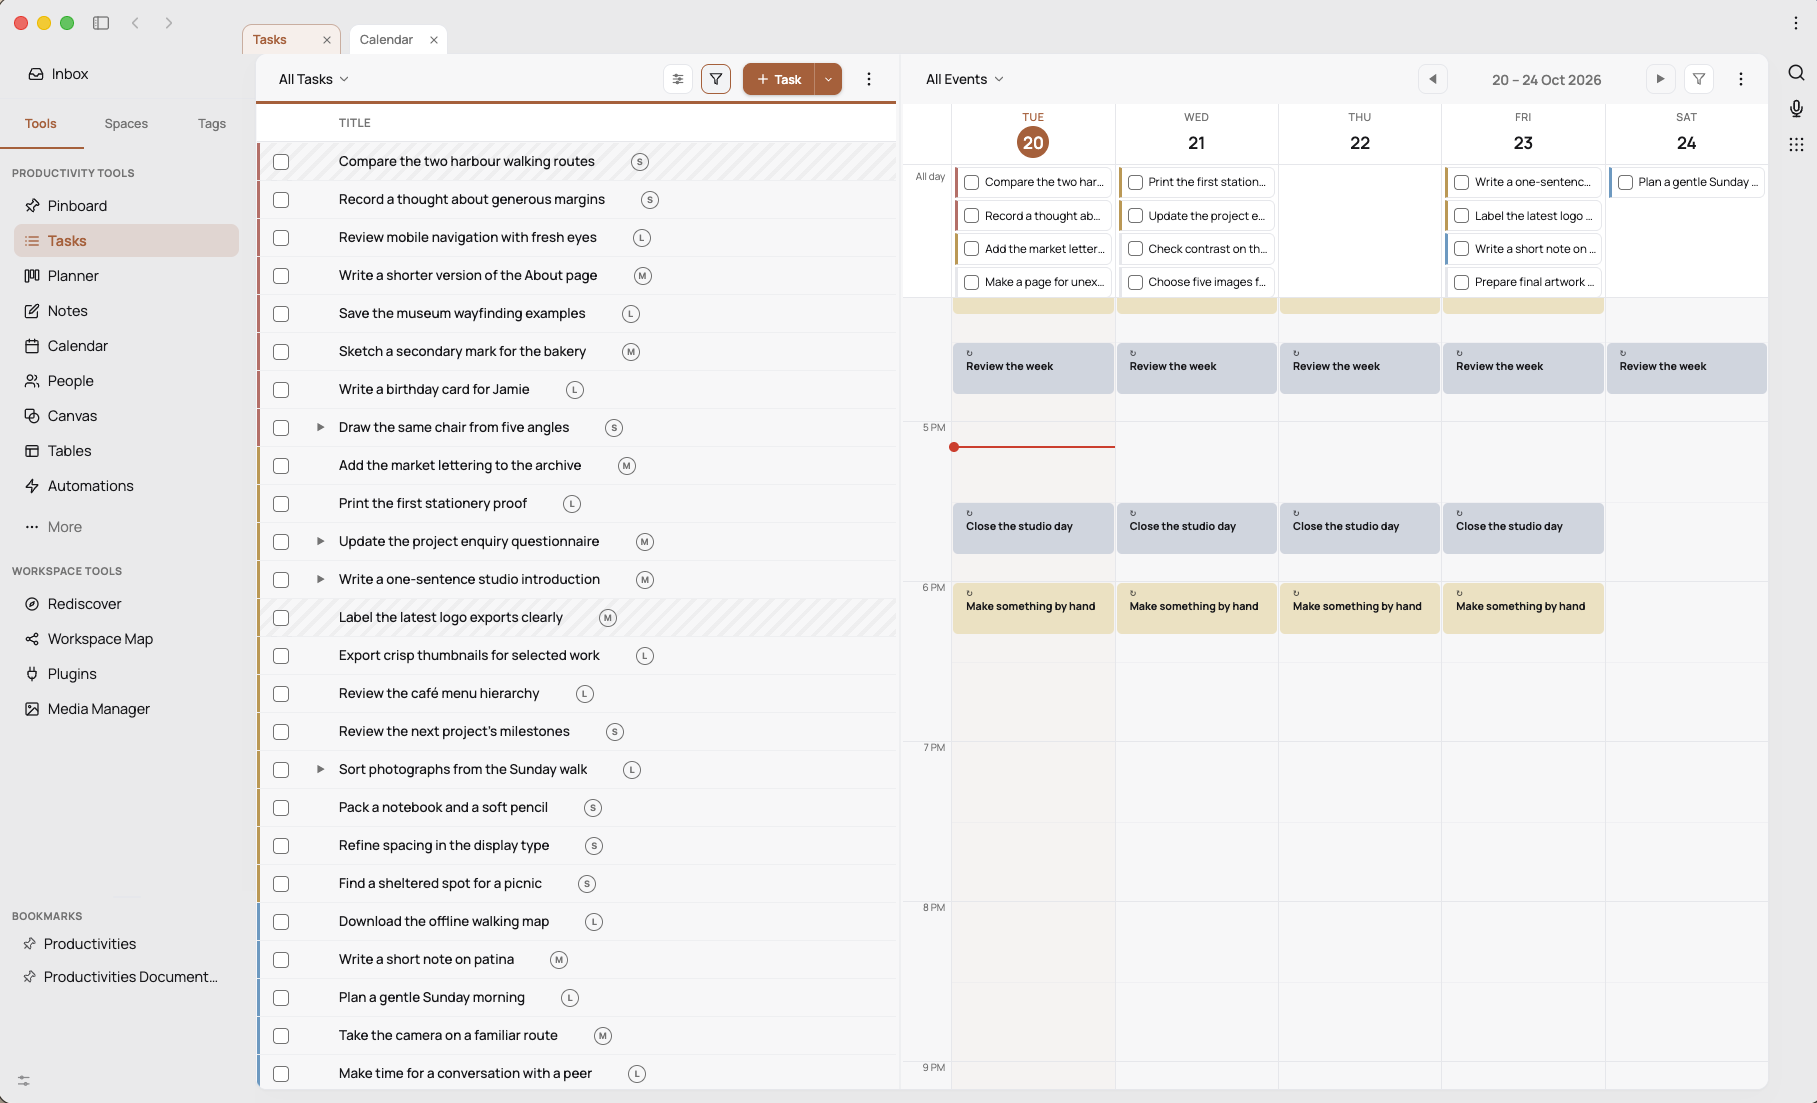
Task: Click the calendar events filter icon
Action: coord(1699,79)
